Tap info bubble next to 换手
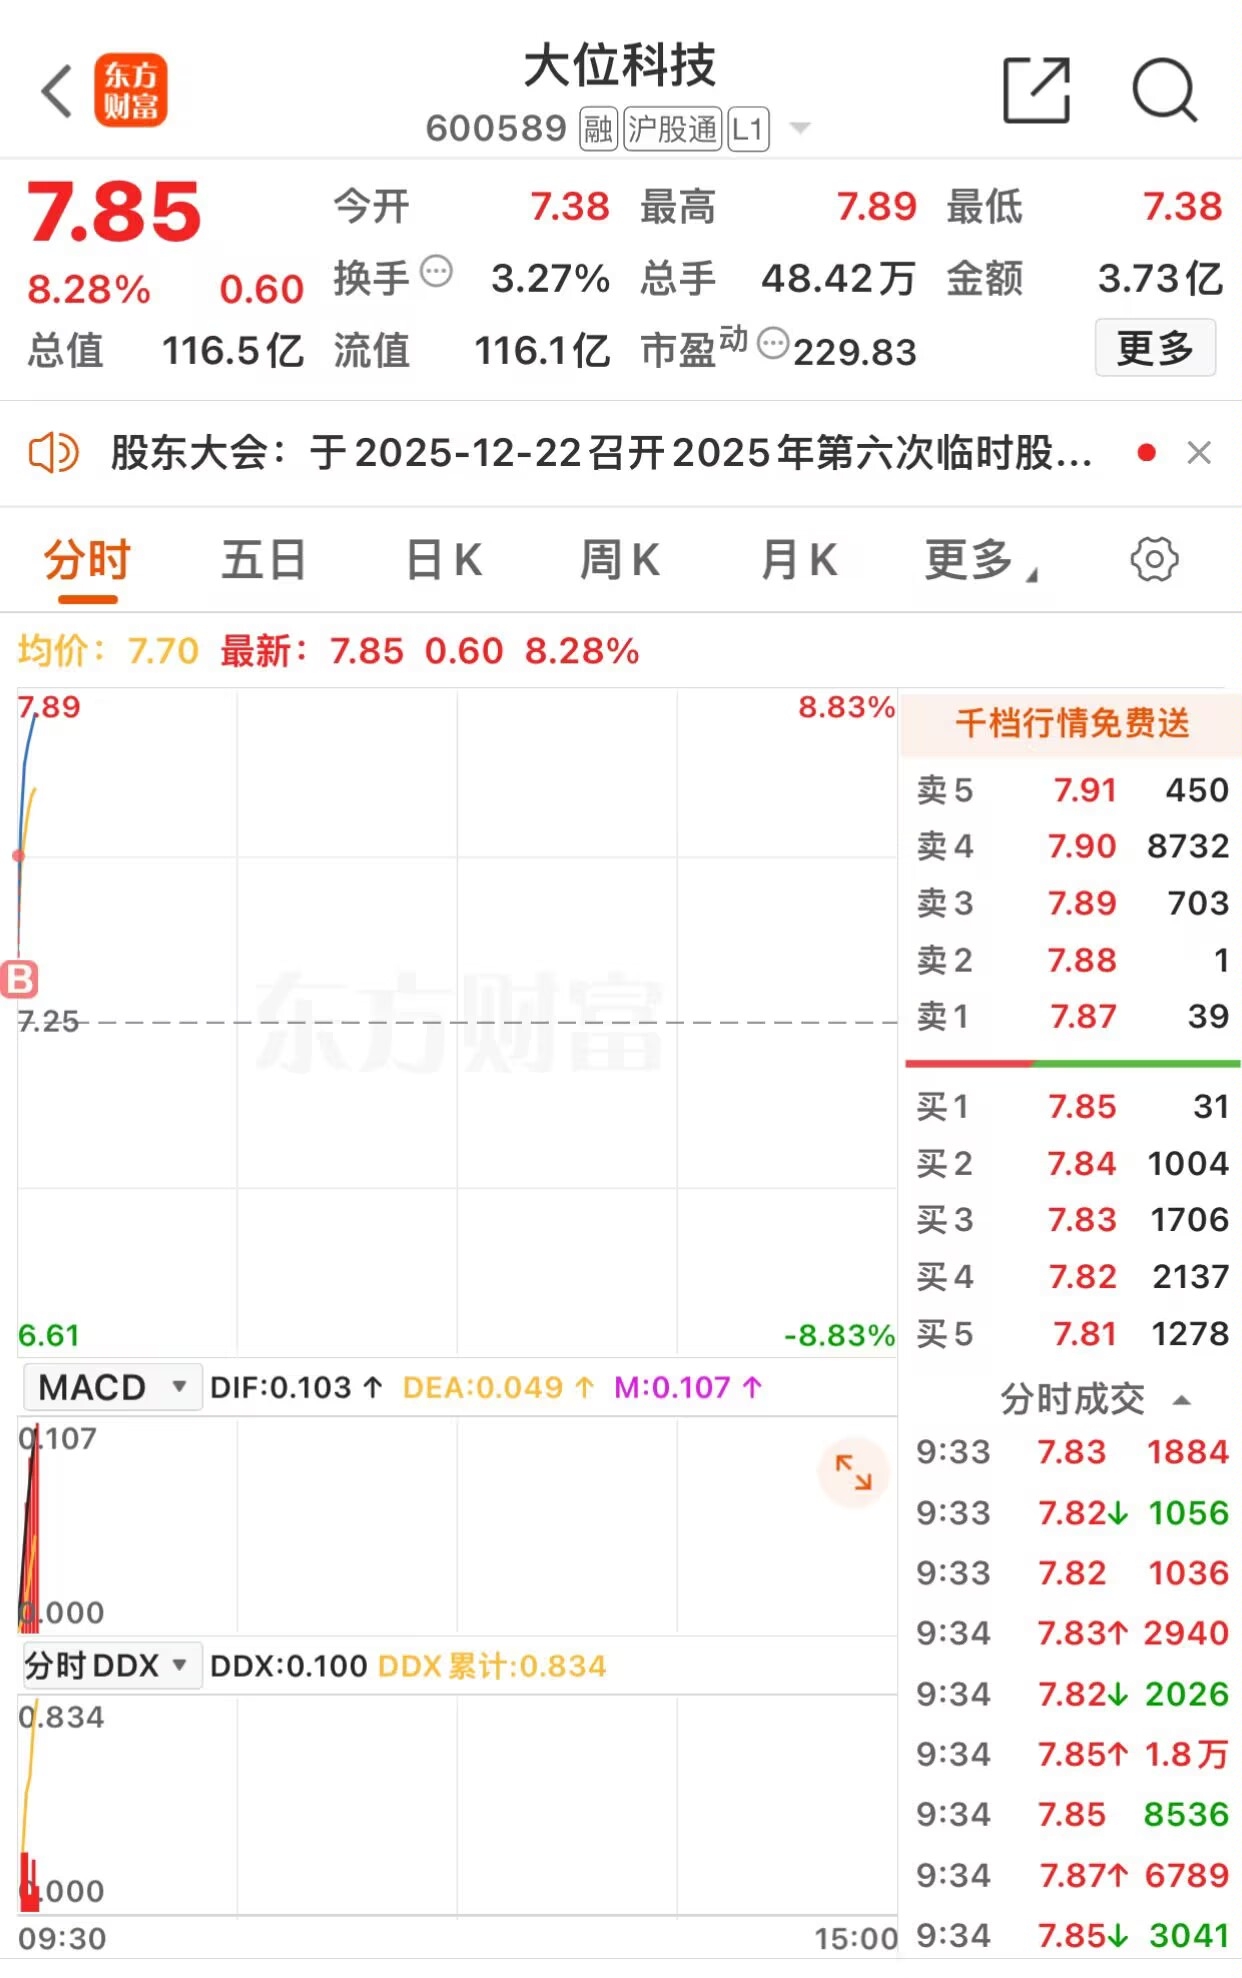Screen dimensions: 1242x1978 [436, 271]
